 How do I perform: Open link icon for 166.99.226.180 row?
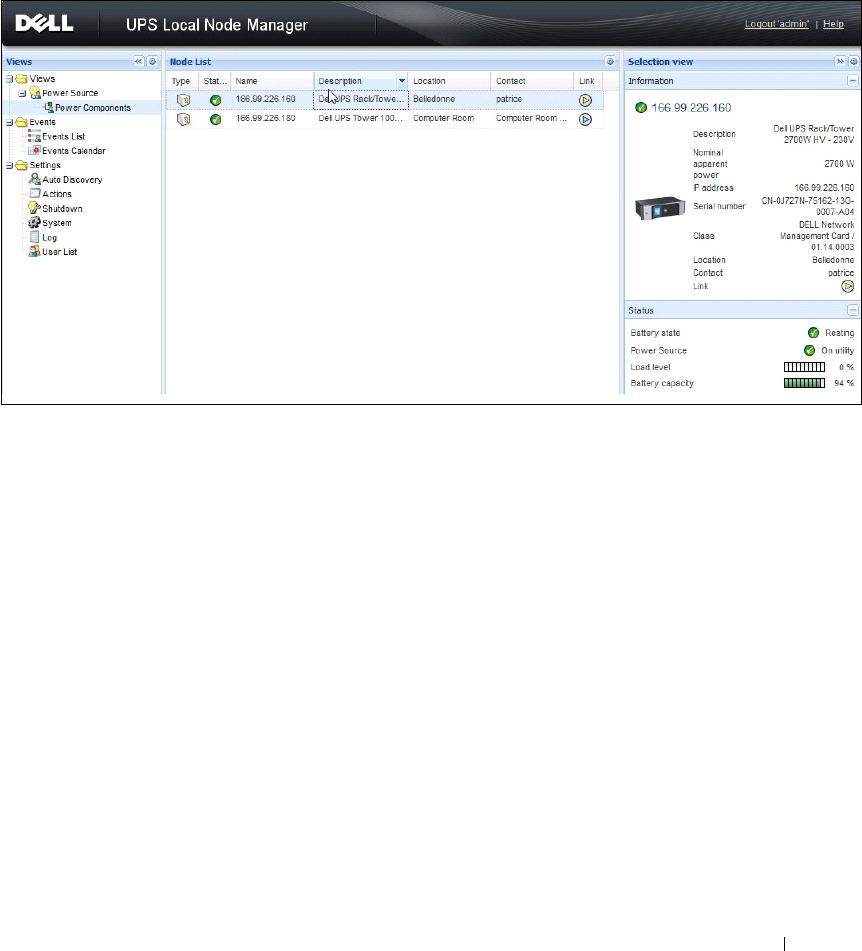point(585,119)
